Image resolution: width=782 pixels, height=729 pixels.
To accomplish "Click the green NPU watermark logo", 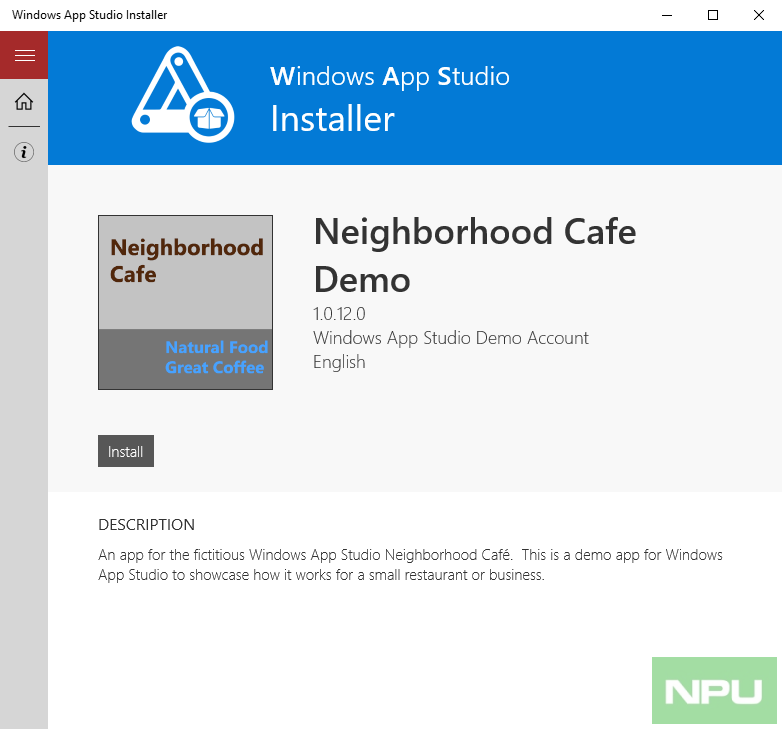I will [714, 690].
